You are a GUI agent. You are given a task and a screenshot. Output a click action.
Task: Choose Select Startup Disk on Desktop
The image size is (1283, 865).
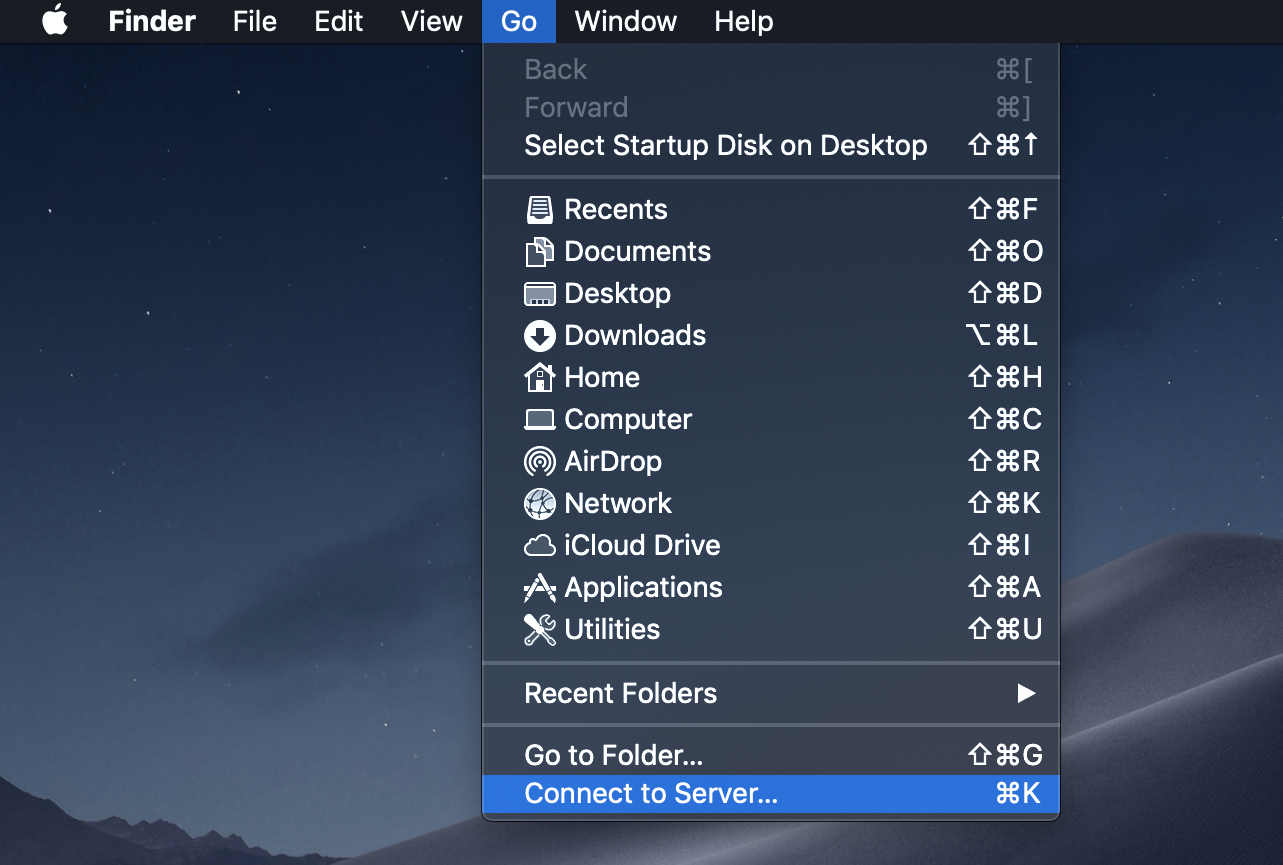[x=771, y=145]
